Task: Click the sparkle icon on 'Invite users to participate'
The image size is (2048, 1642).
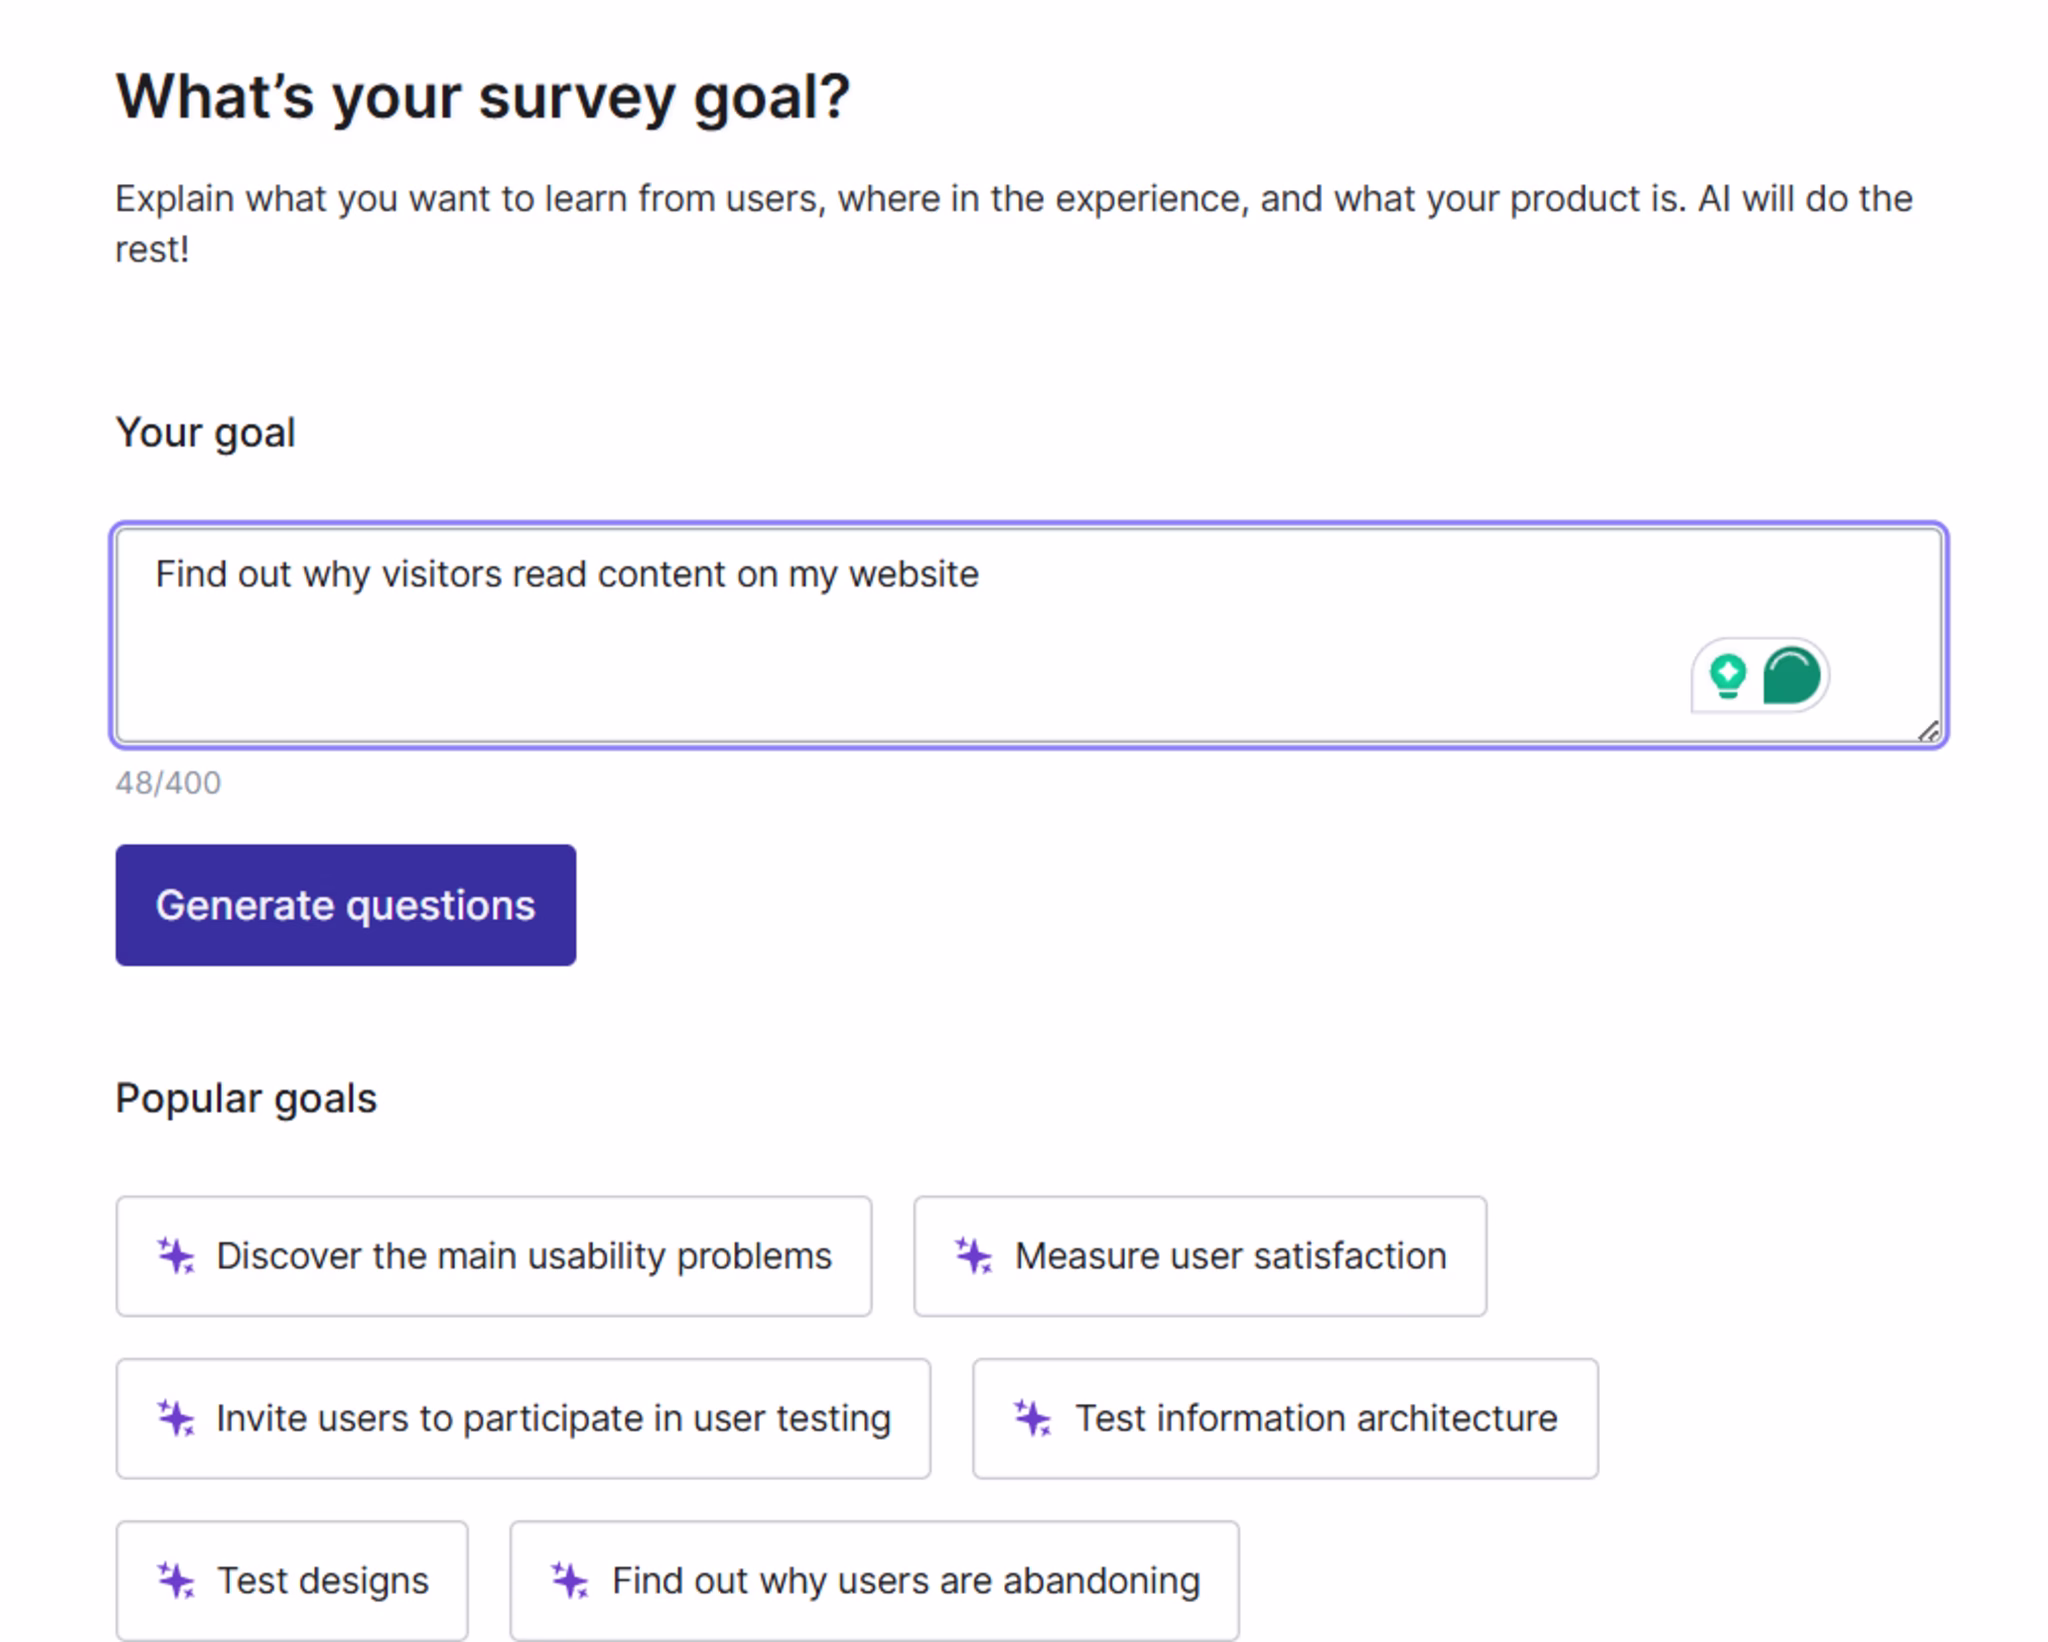Action: (175, 1418)
